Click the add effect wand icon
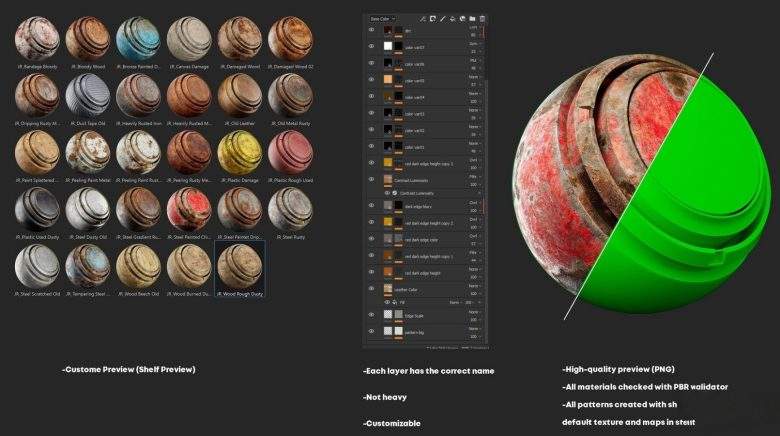The width and height of the screenshot is (780, 436). tap(423, 18)
